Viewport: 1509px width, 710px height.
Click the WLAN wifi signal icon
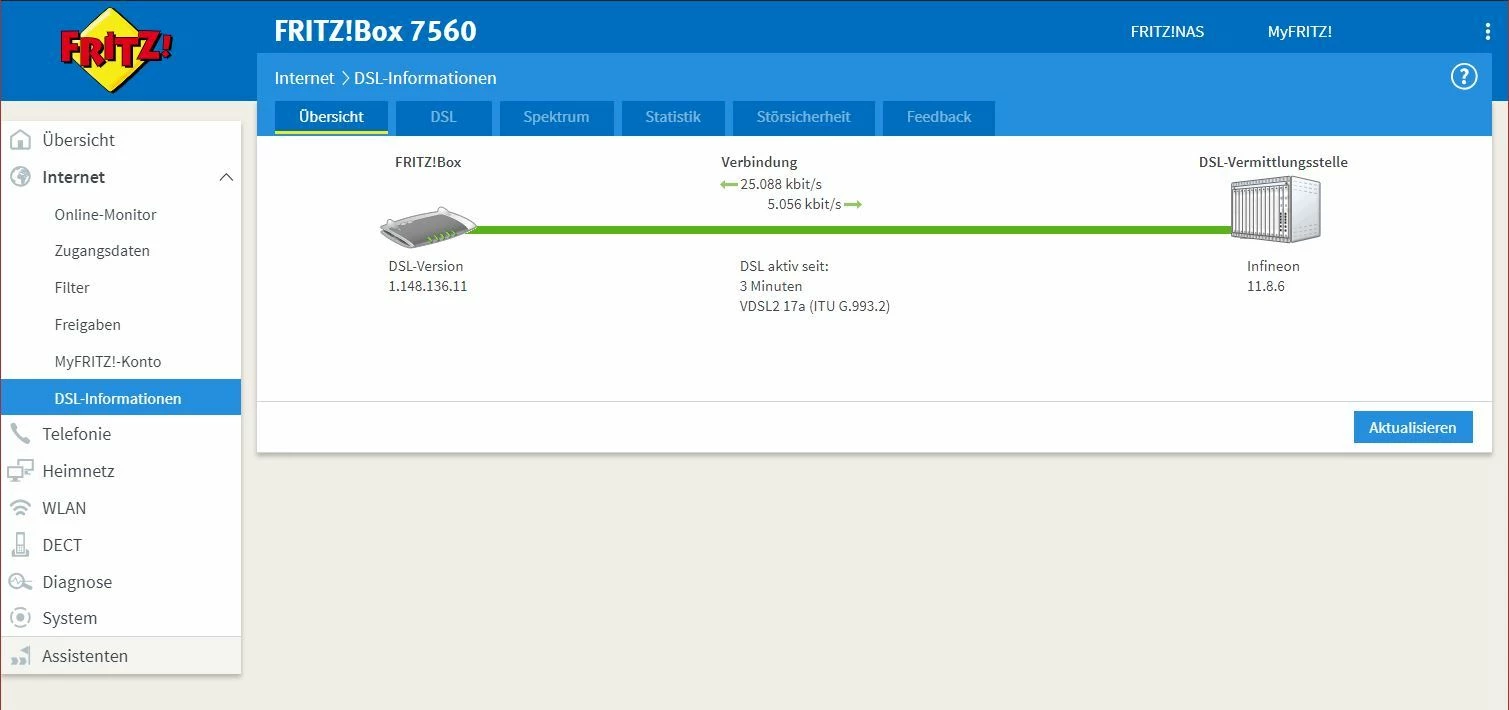tap(21, 508)
